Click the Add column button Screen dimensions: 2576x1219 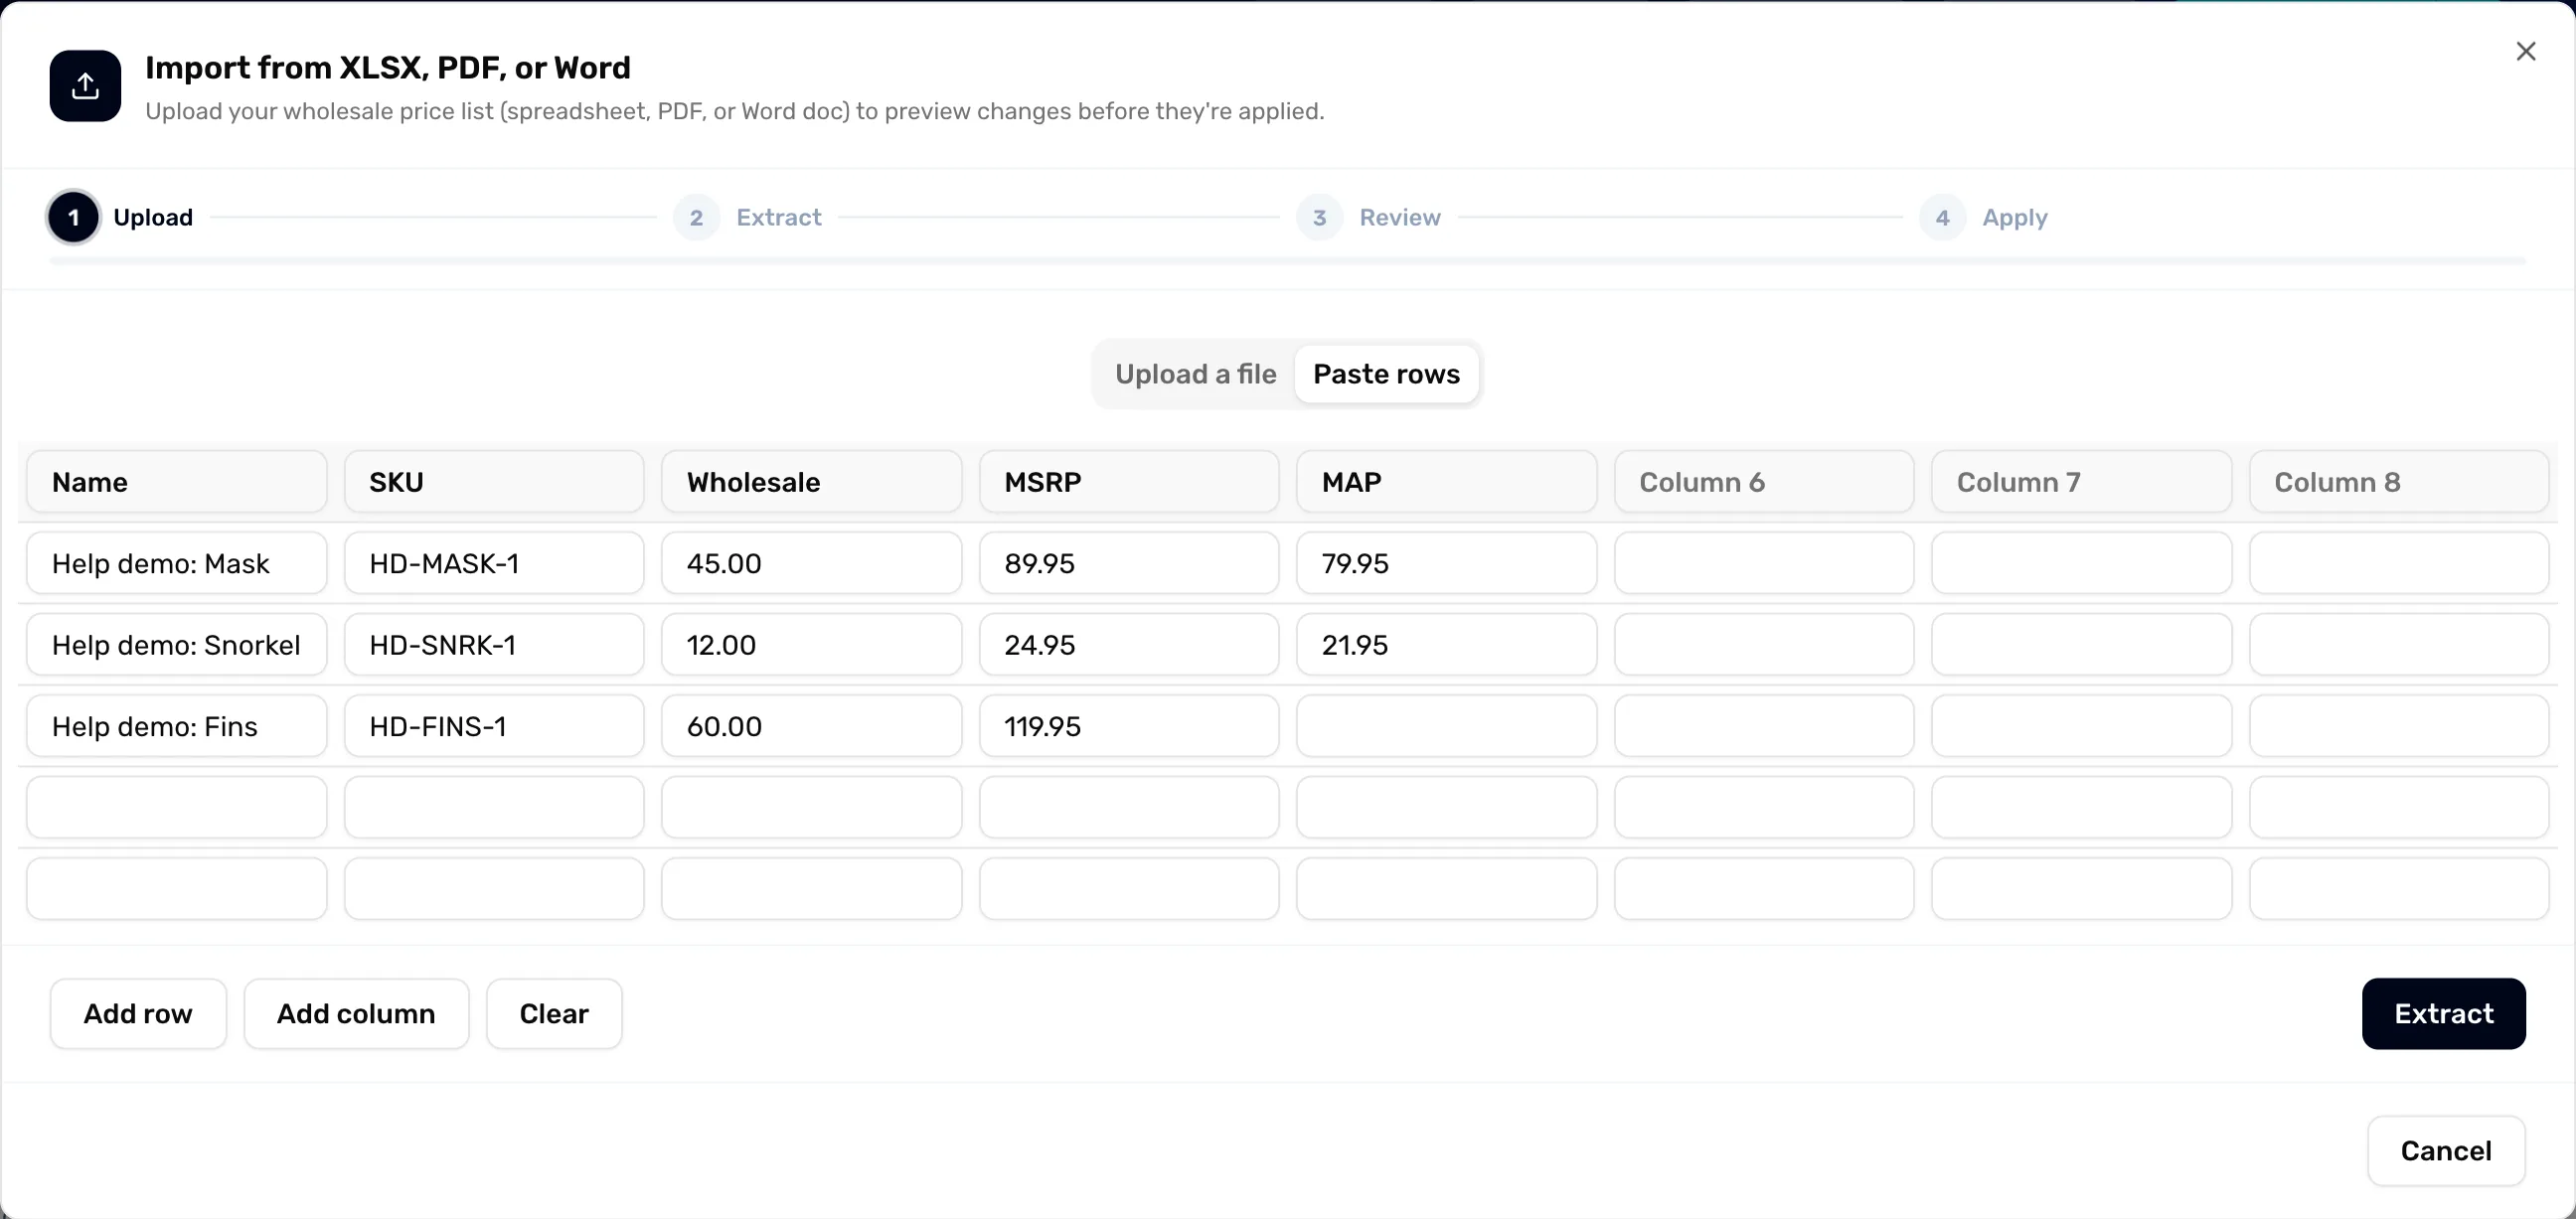click(x=356, y=1013)
